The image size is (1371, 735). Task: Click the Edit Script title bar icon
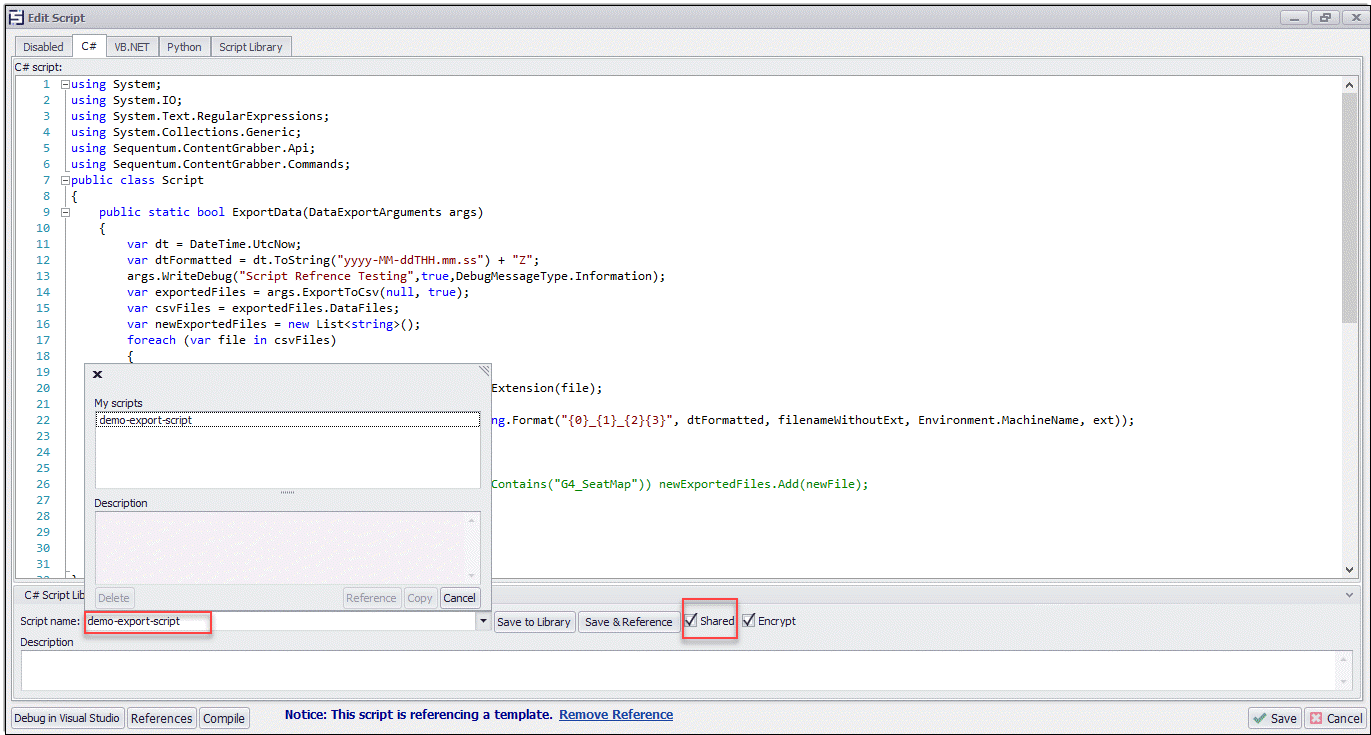tap(16, 17)
